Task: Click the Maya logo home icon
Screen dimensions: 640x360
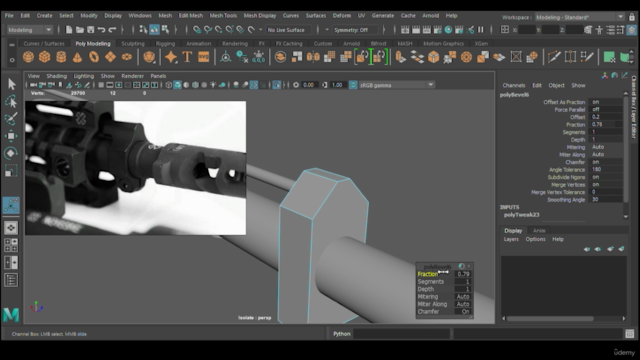Action: 11,315
